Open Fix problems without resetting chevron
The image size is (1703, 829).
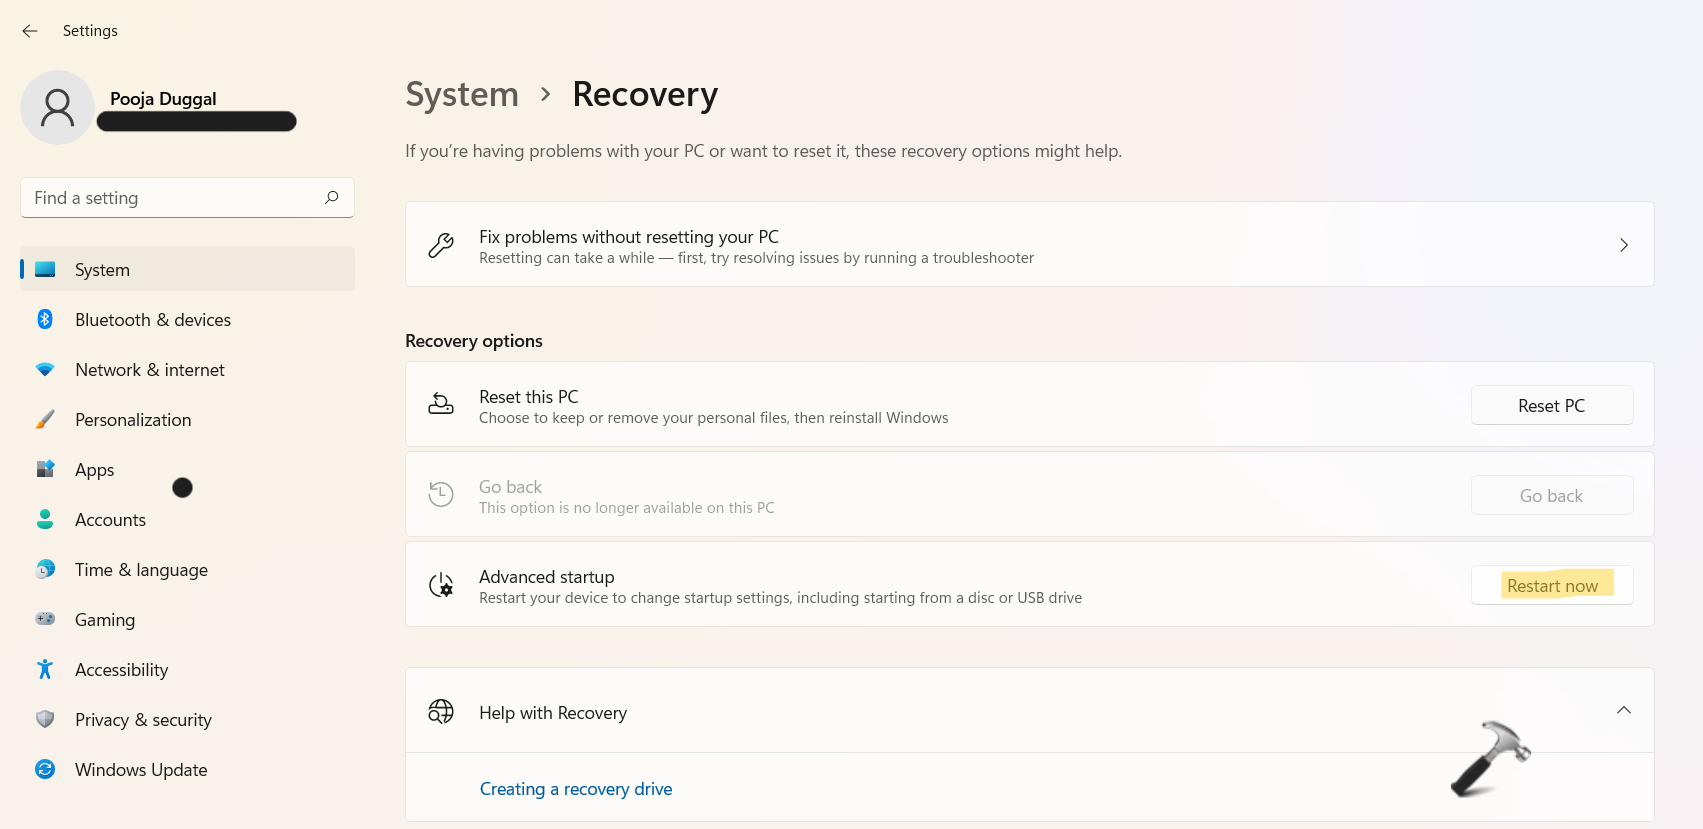point(1623,245)
